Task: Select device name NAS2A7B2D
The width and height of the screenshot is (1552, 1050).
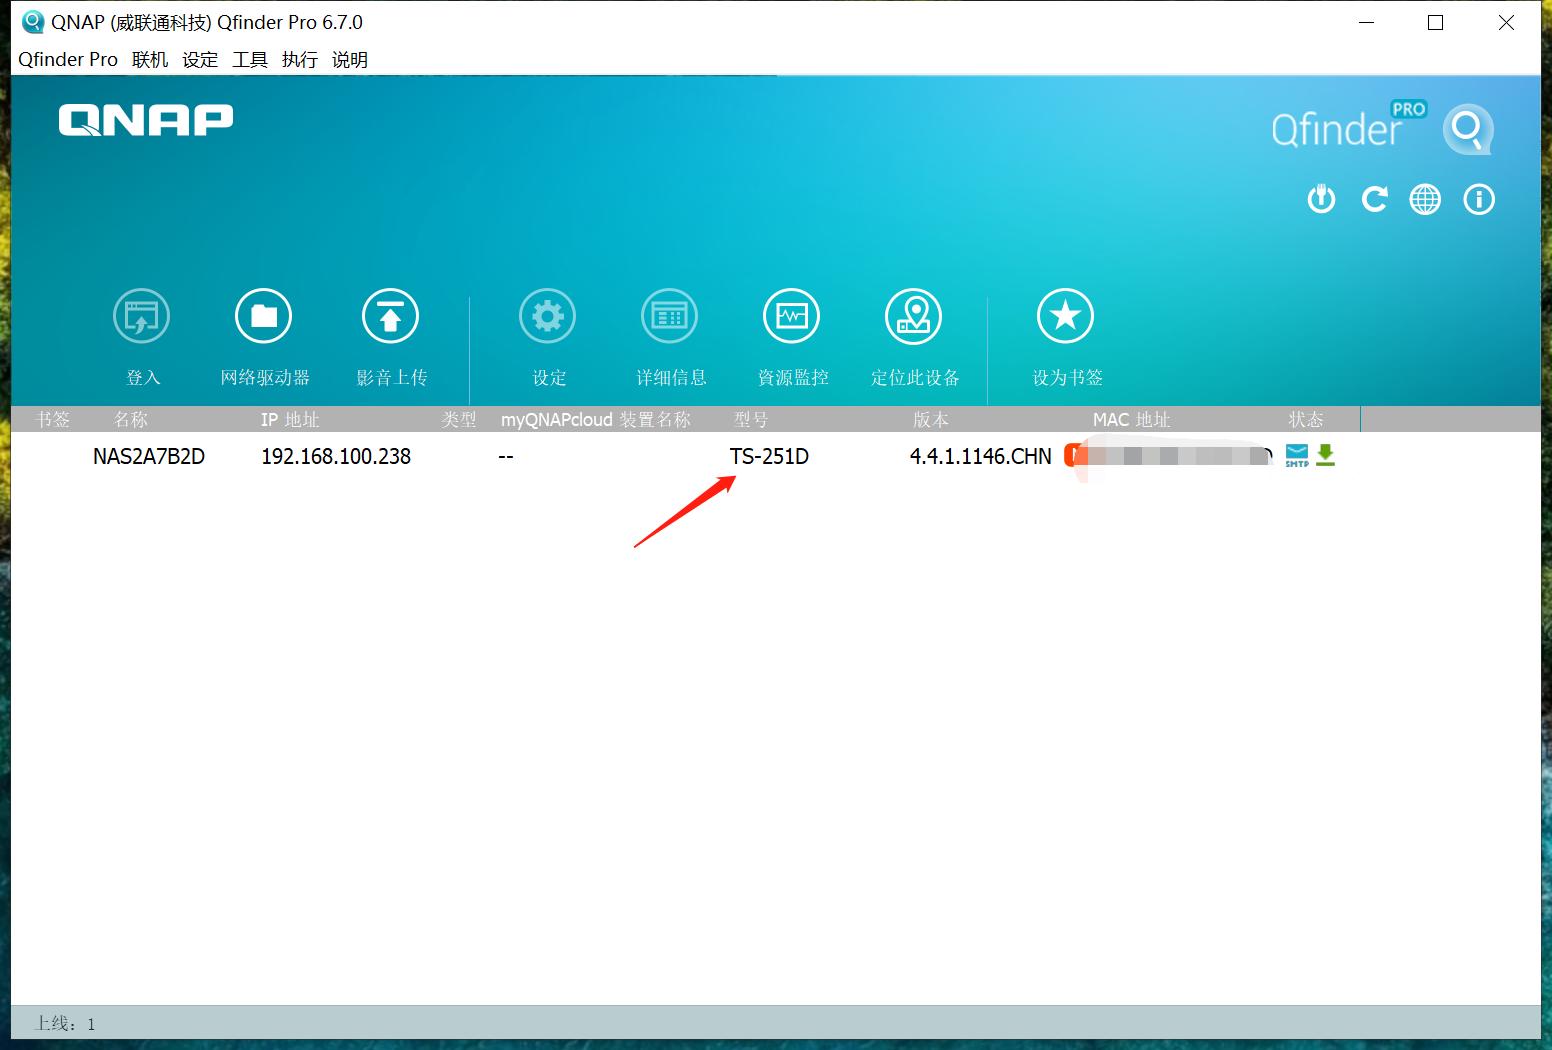Action: [x=149, y=457]
